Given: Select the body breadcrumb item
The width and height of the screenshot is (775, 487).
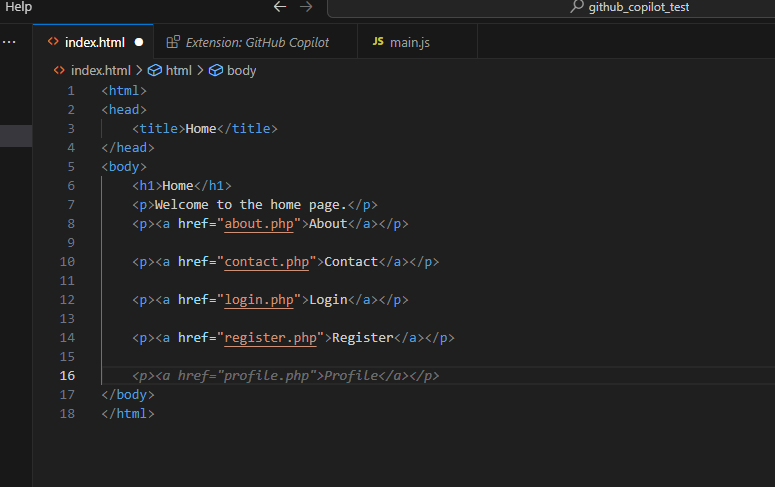Looking at the screenshot, I should point(241,71).
